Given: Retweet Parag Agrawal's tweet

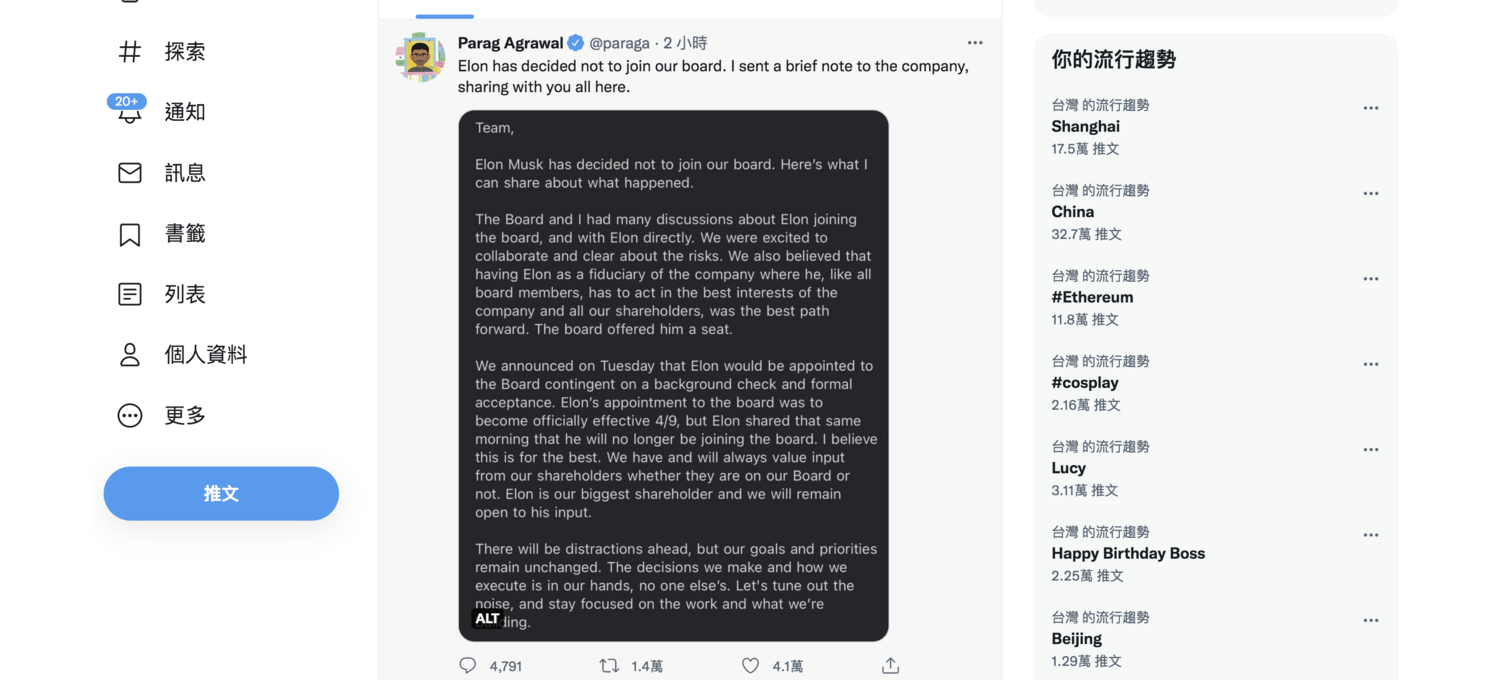Looking at the screenshot, I should coord(609,666).
